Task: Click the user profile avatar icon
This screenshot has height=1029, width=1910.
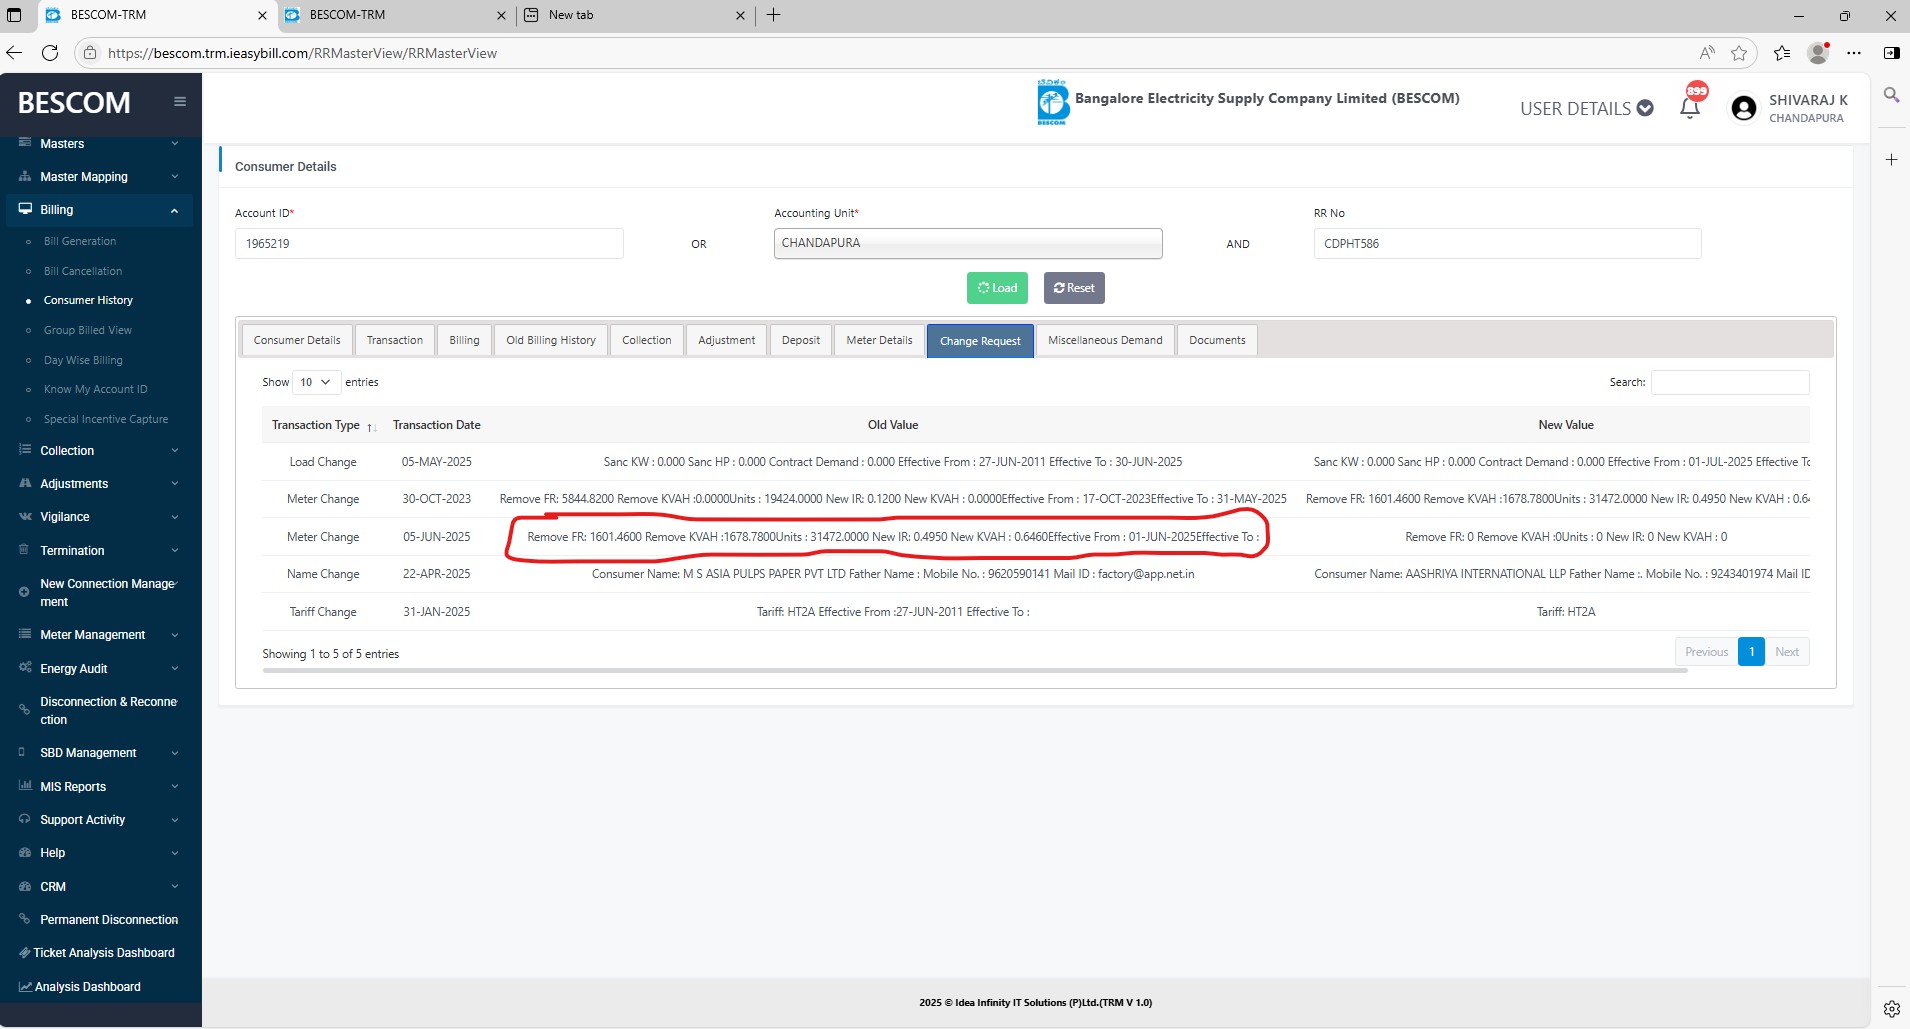Action: click(x=1743, y=108)
